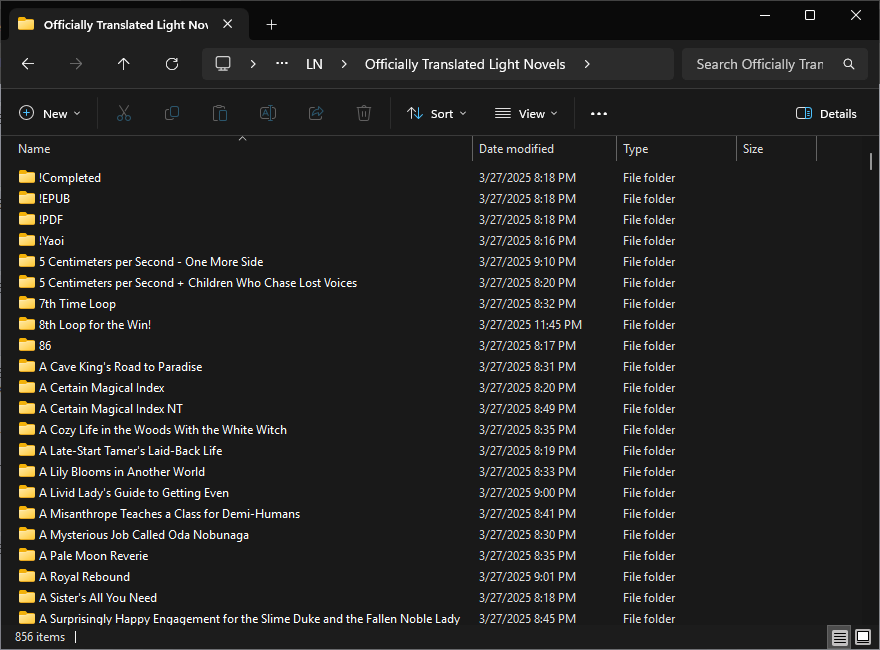
Task: Click the Share icon in toolbar
Action: (x=316, y=114)
